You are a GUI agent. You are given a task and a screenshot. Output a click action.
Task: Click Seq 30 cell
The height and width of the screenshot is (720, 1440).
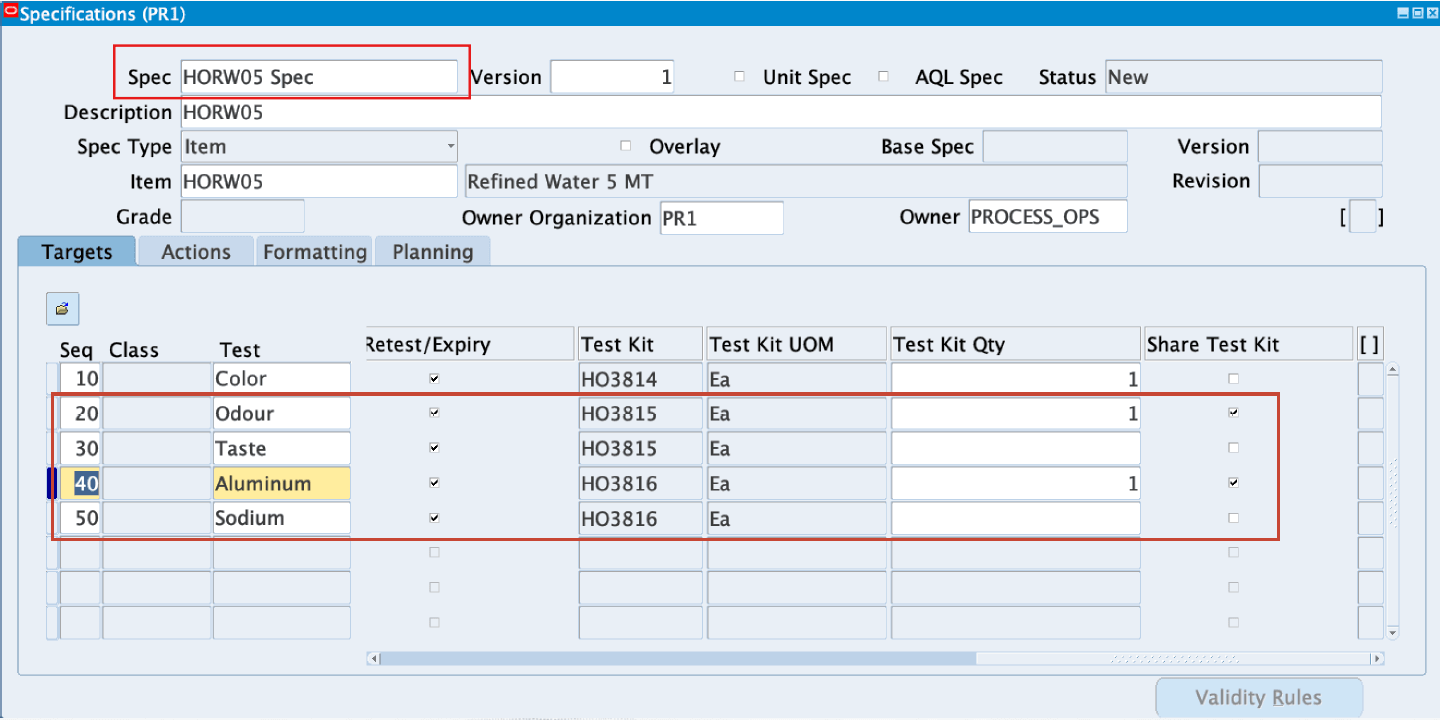(x=80, y=448)
